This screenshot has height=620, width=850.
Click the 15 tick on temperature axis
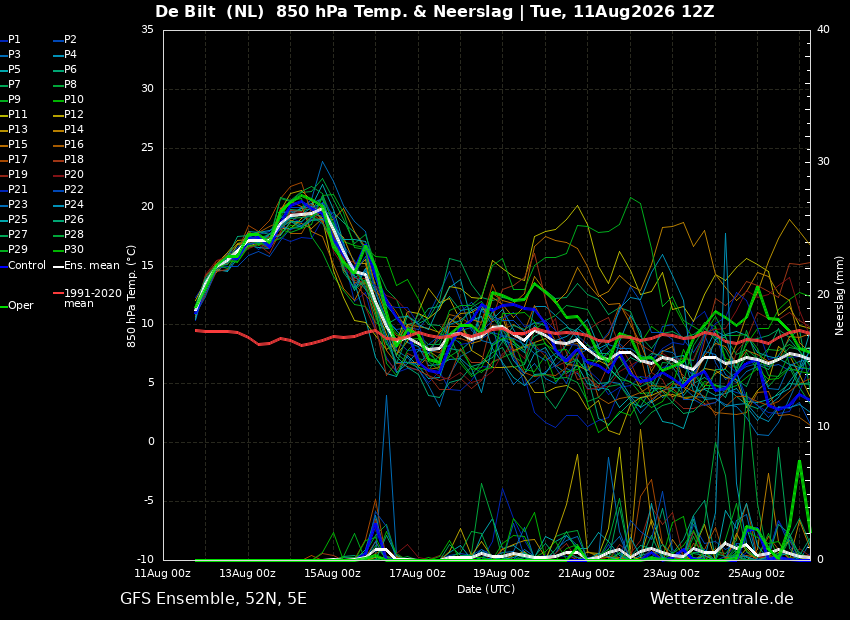(147, 266)
